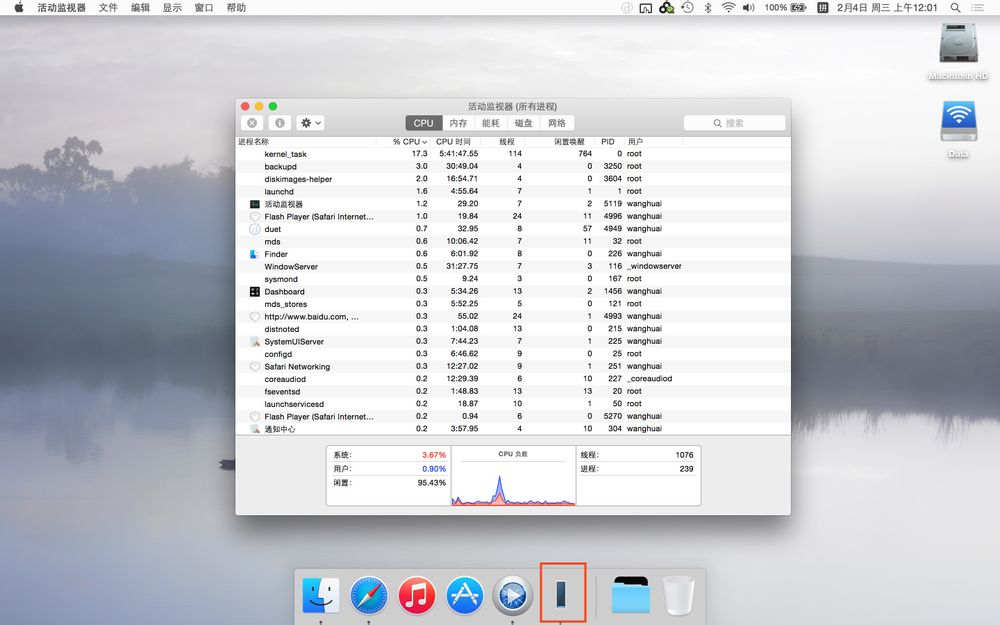The image size is (1000, 625).
Task: Open the App Store Dock icon
Action: 465,595
